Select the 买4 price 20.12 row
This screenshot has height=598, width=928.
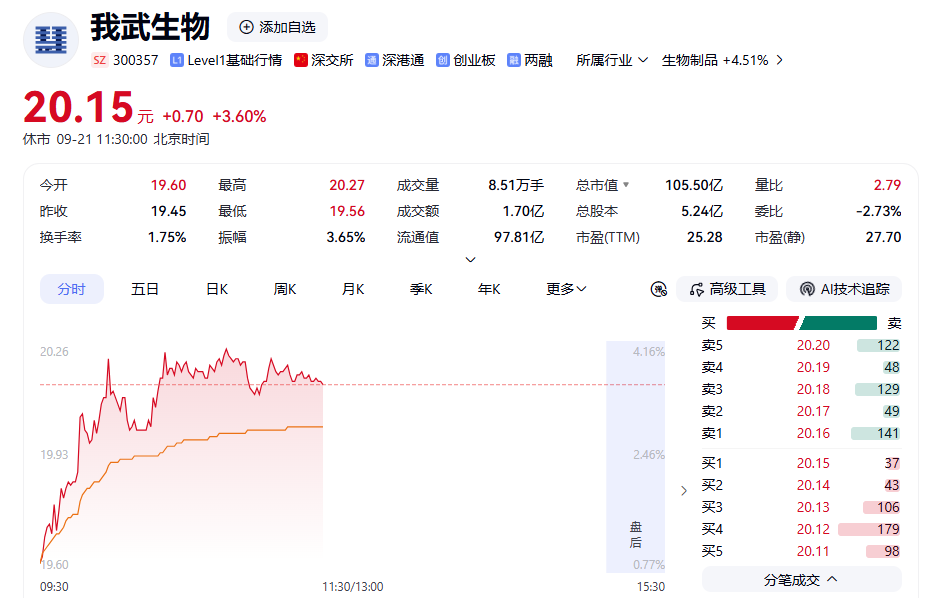(x=801, y=529)
